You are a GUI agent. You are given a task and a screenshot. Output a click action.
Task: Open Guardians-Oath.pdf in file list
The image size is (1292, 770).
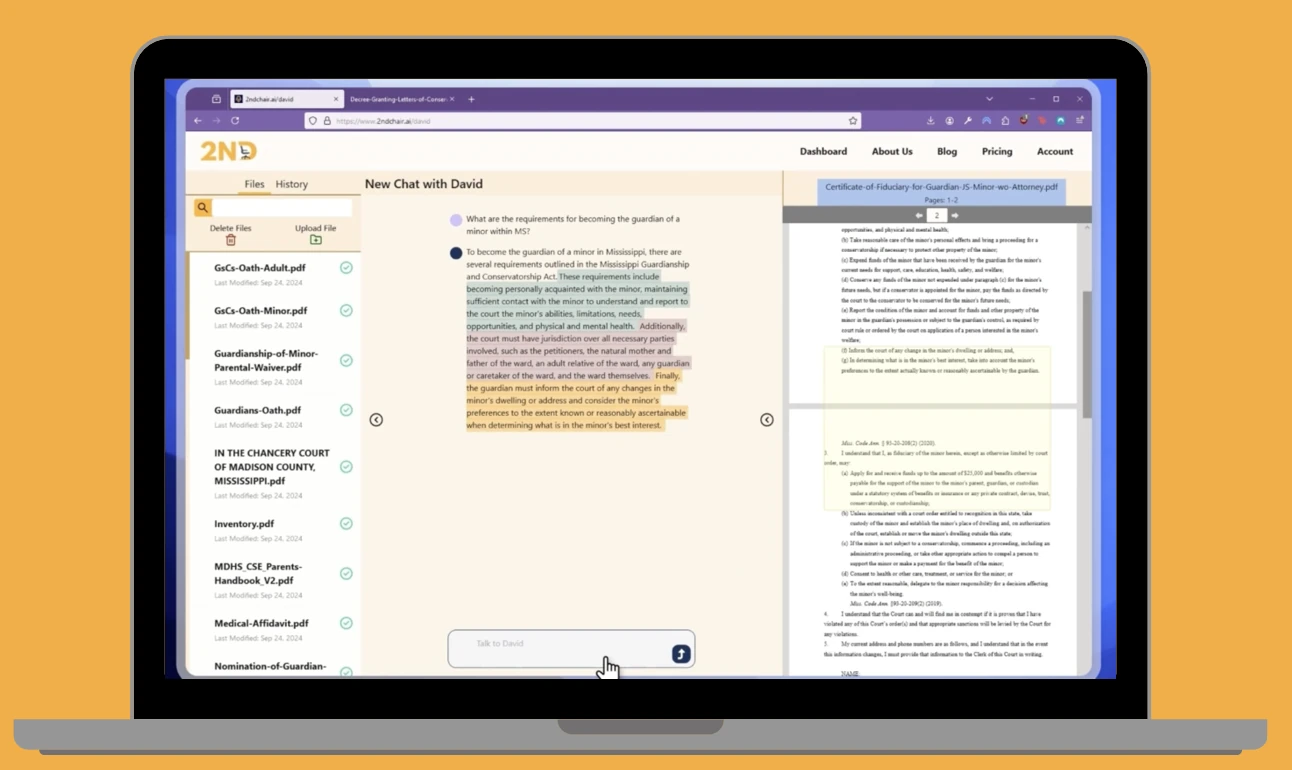click(x=257, y=410)
